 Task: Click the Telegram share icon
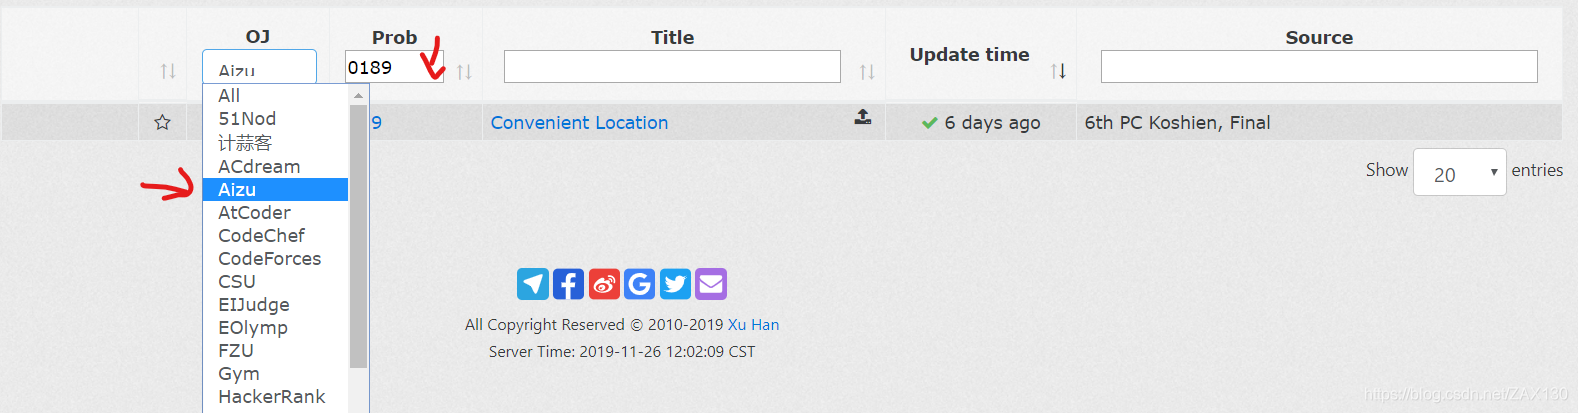click(533, 284)
